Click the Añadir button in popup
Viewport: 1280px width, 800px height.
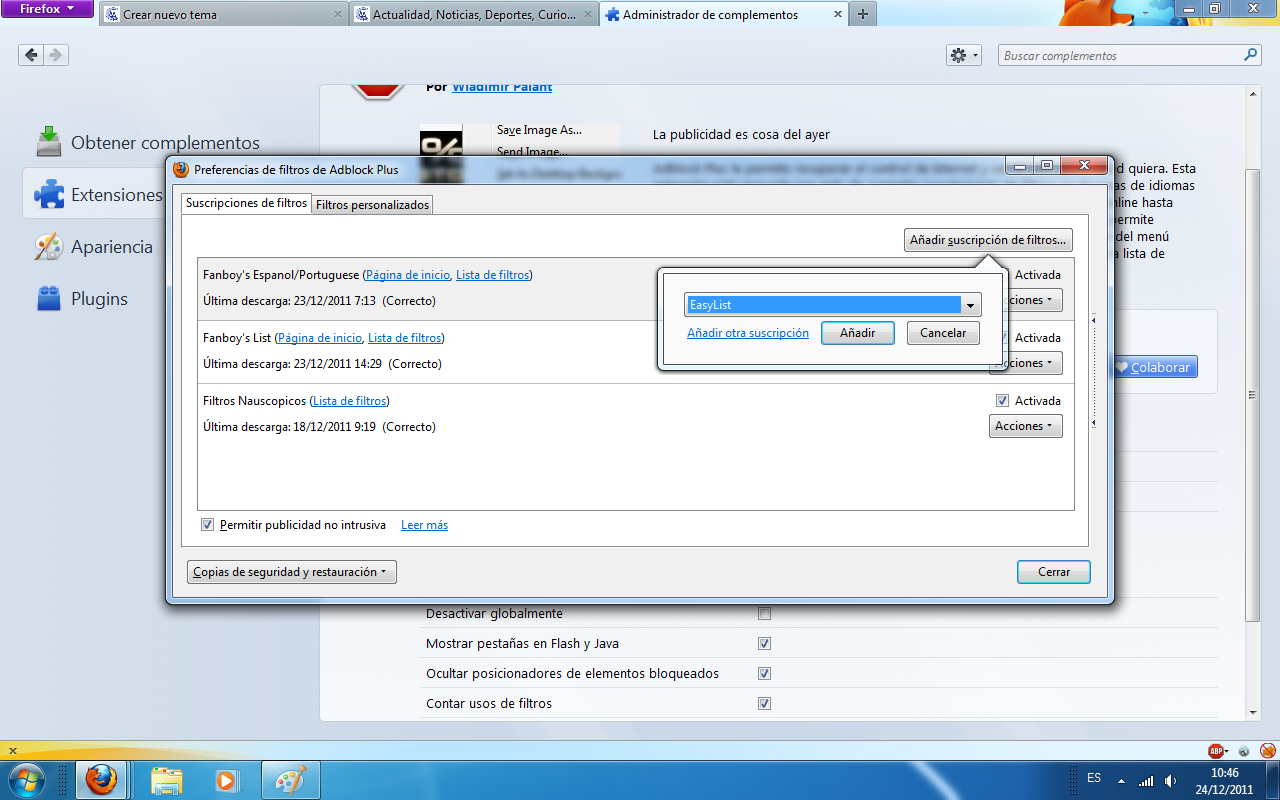(x=857, y=333)
